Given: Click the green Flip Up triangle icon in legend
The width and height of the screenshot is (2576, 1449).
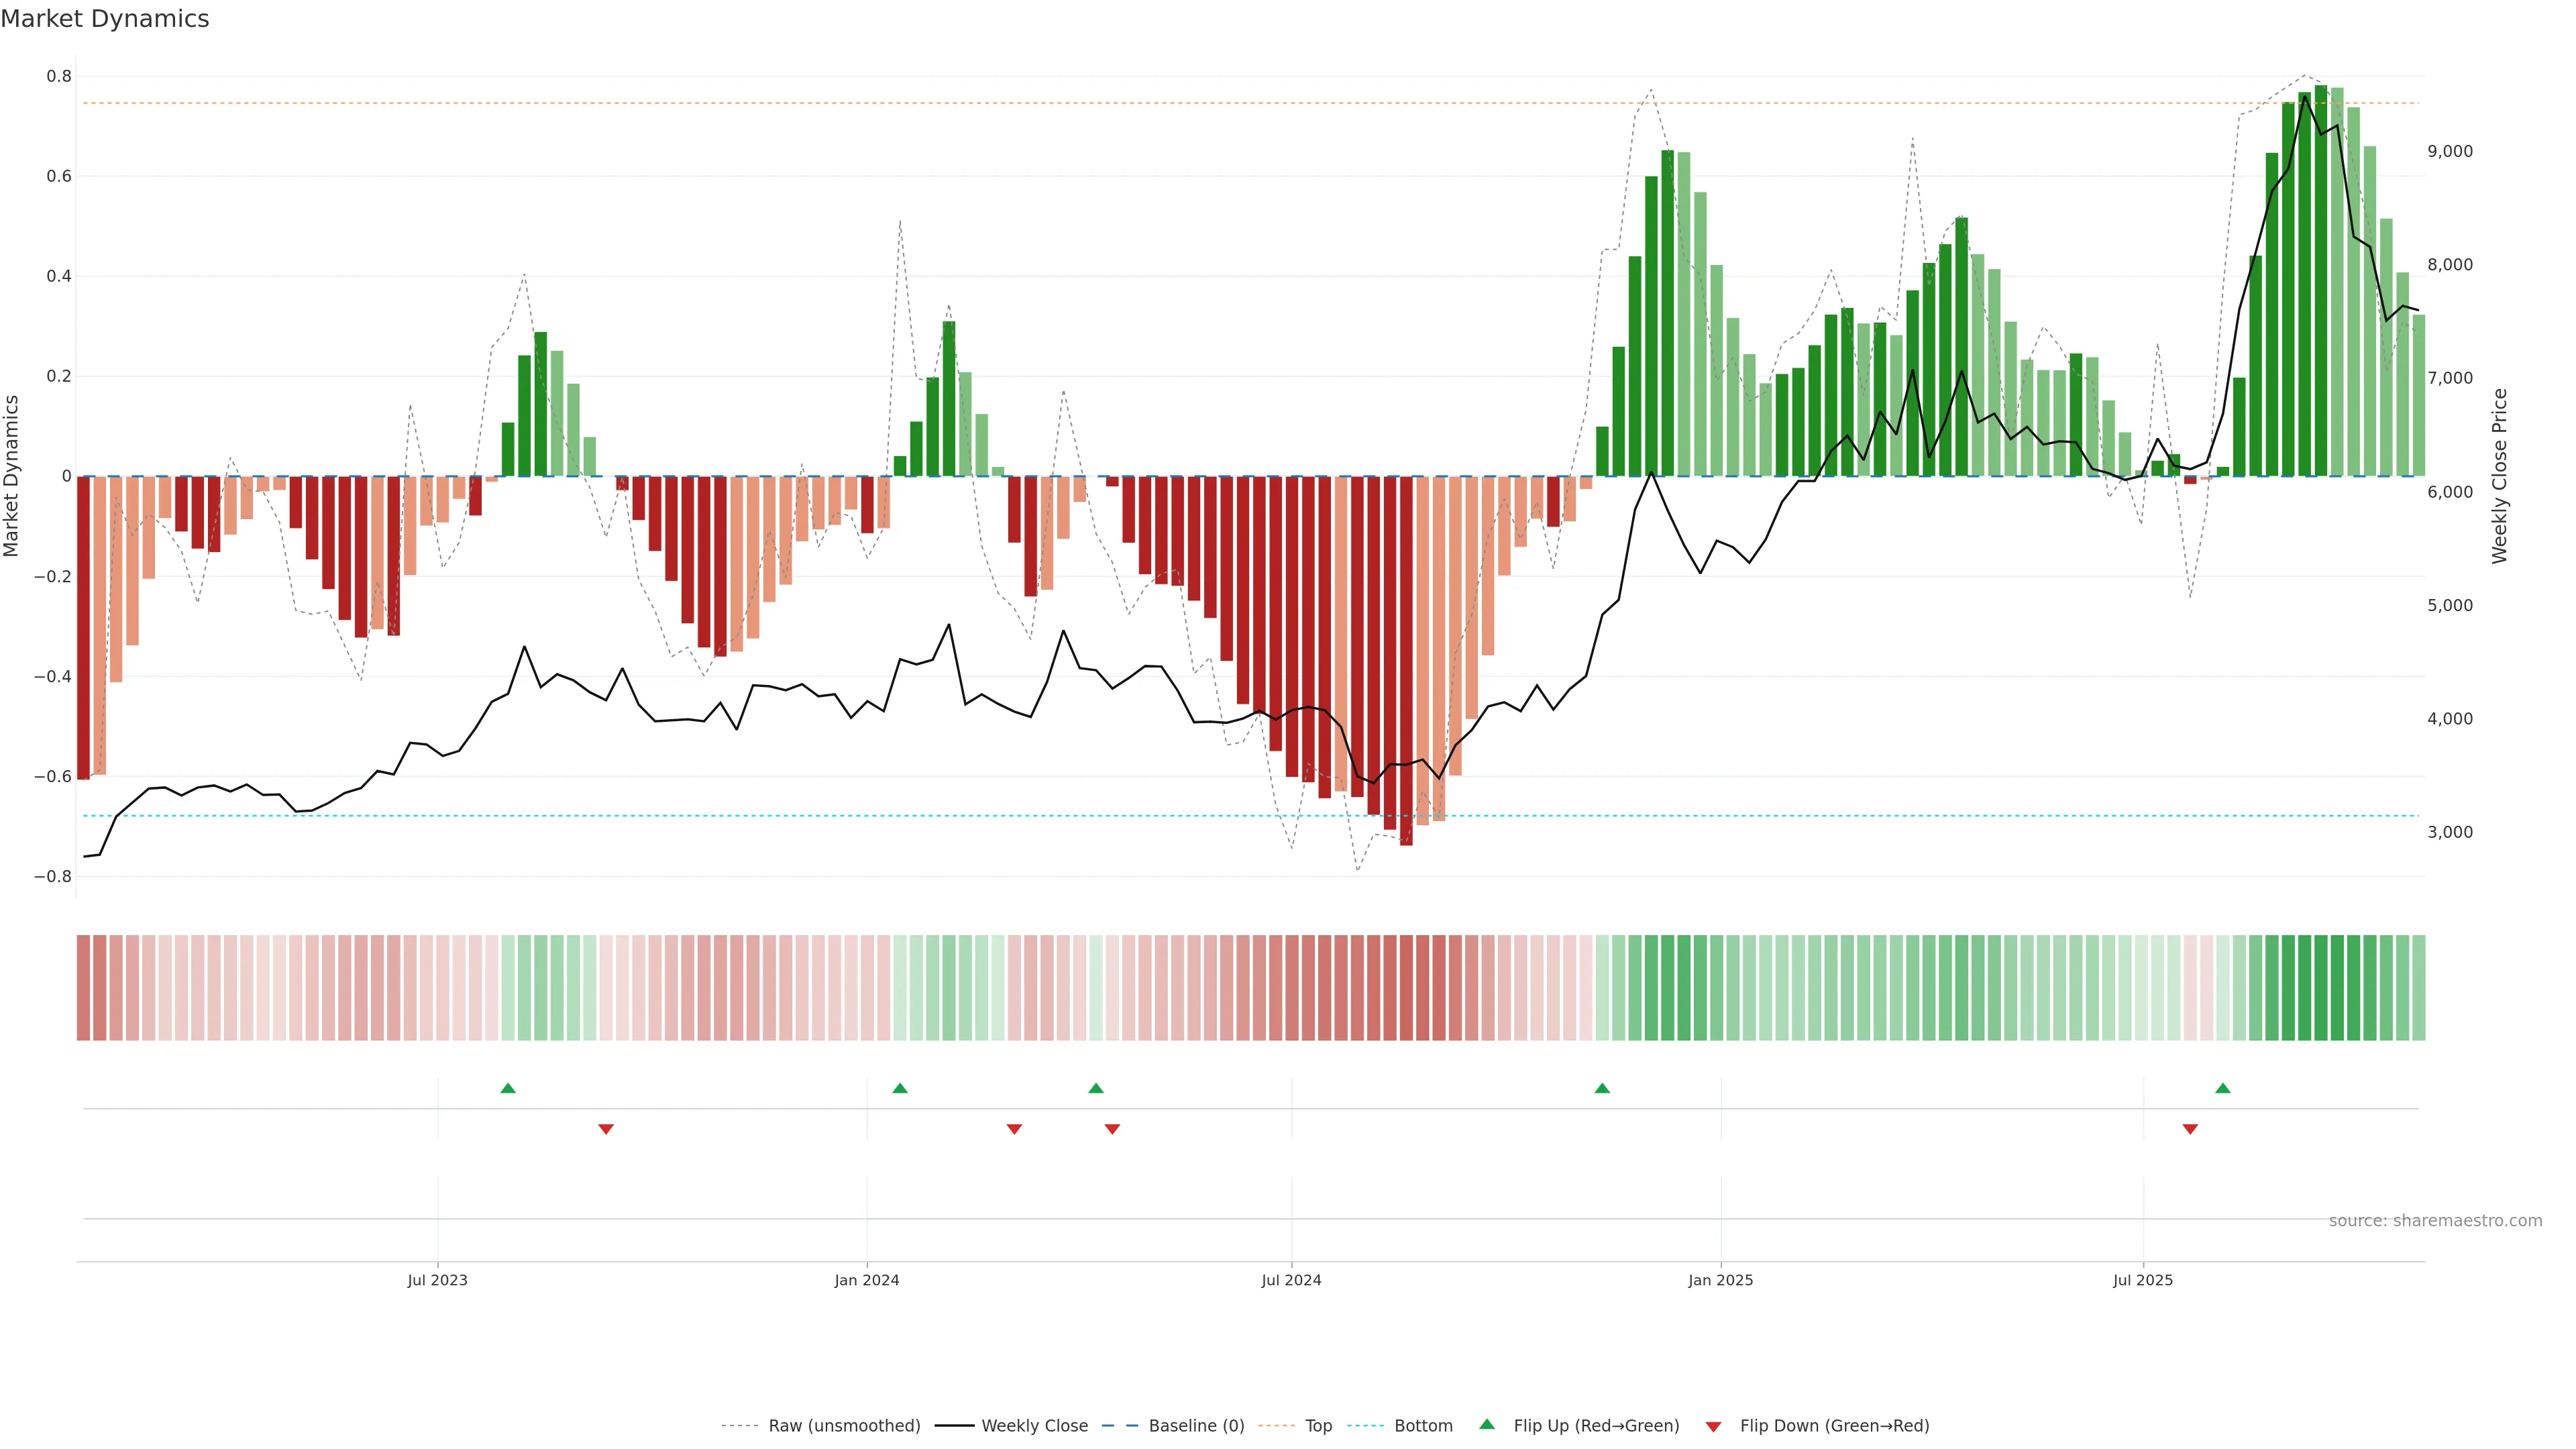Looking at the screenshot, I should coord(1487,1425).
